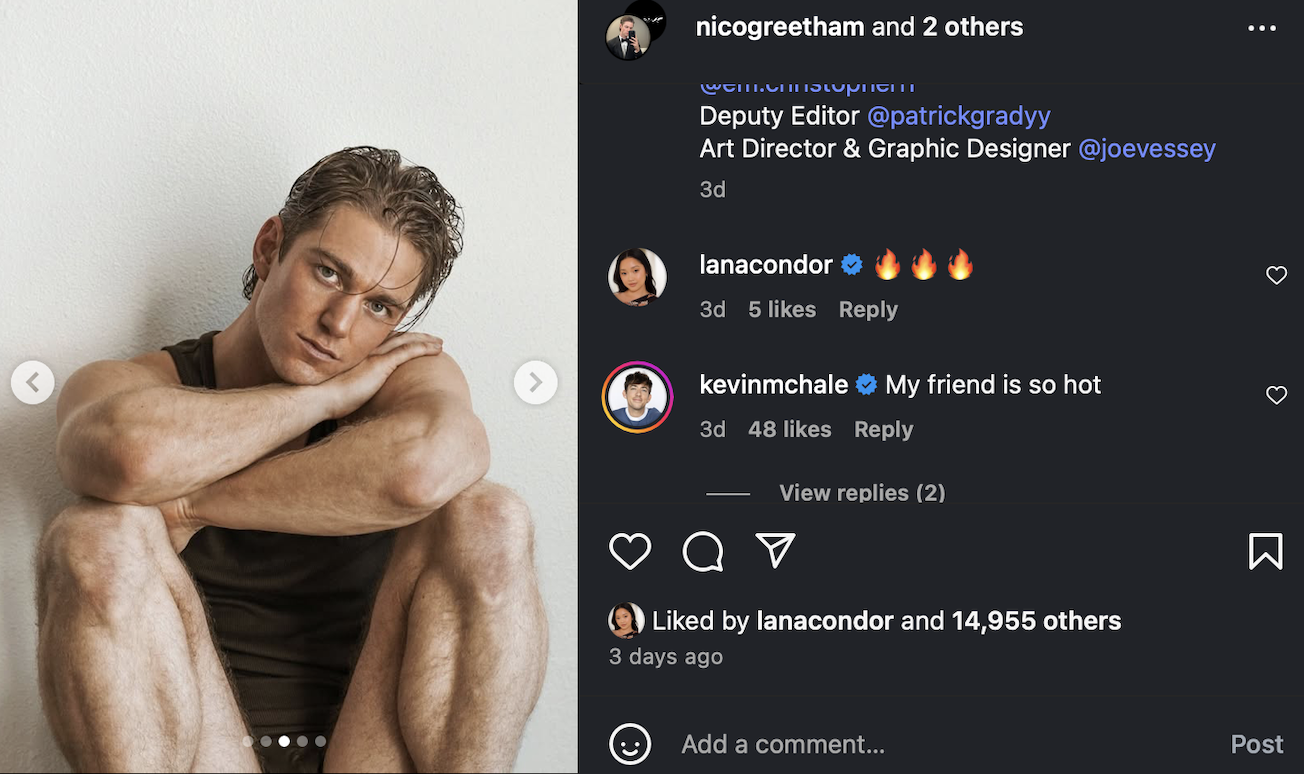The height and width of the screenshot is (774, 1304).
Task: View the 14,955 others likes list
Action: click(1036, 621)
